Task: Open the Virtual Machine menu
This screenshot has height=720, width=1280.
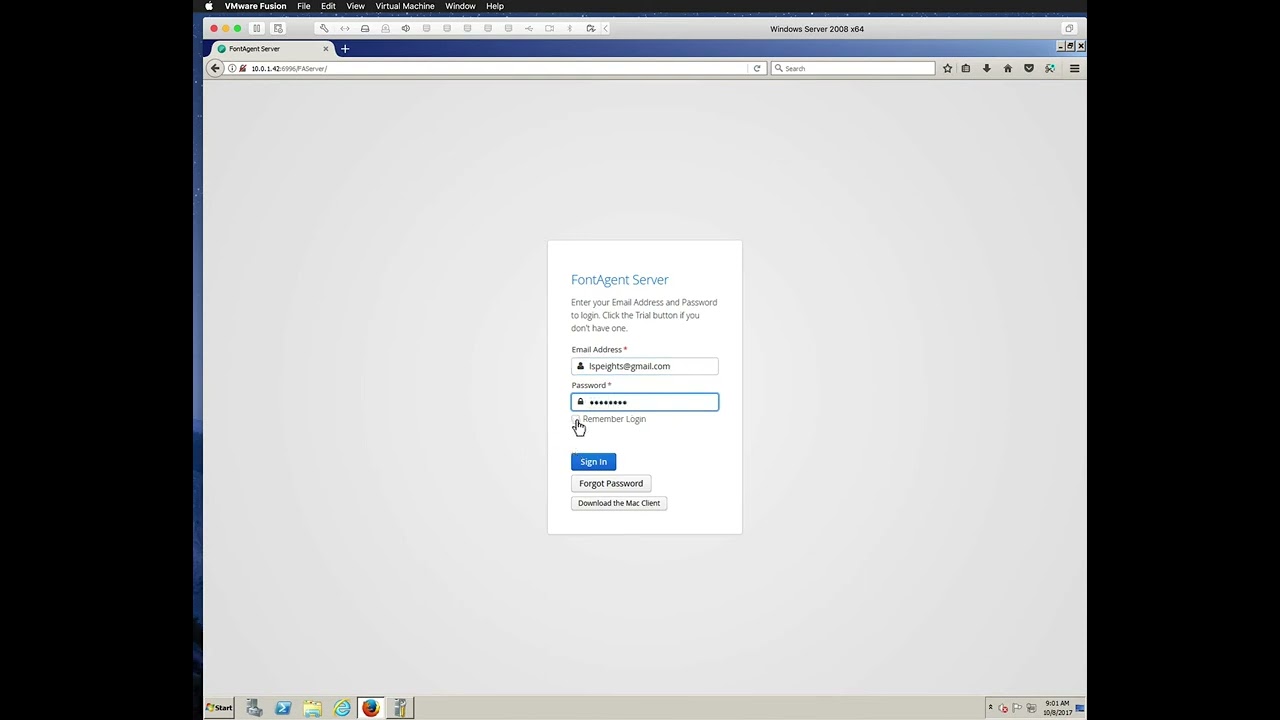Action: coord(405,6)
